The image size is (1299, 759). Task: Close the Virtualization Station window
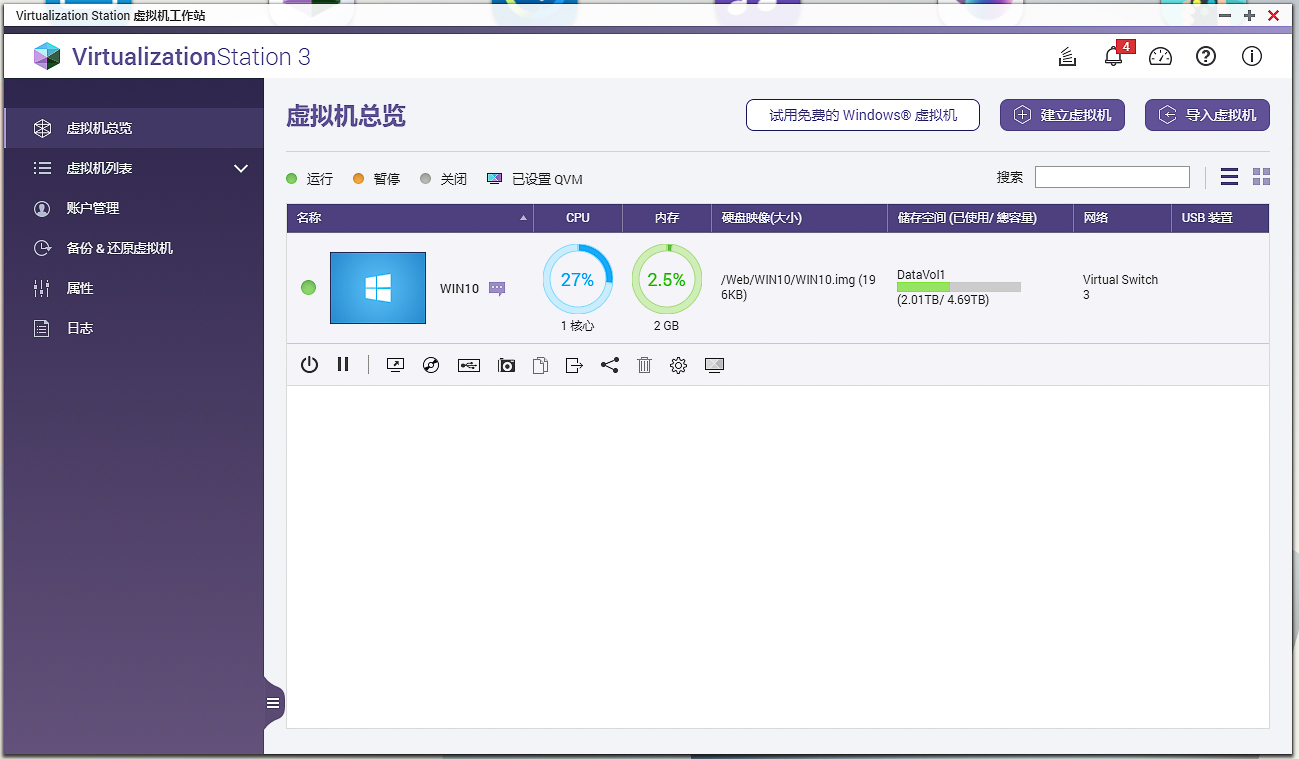point(1273,16)
